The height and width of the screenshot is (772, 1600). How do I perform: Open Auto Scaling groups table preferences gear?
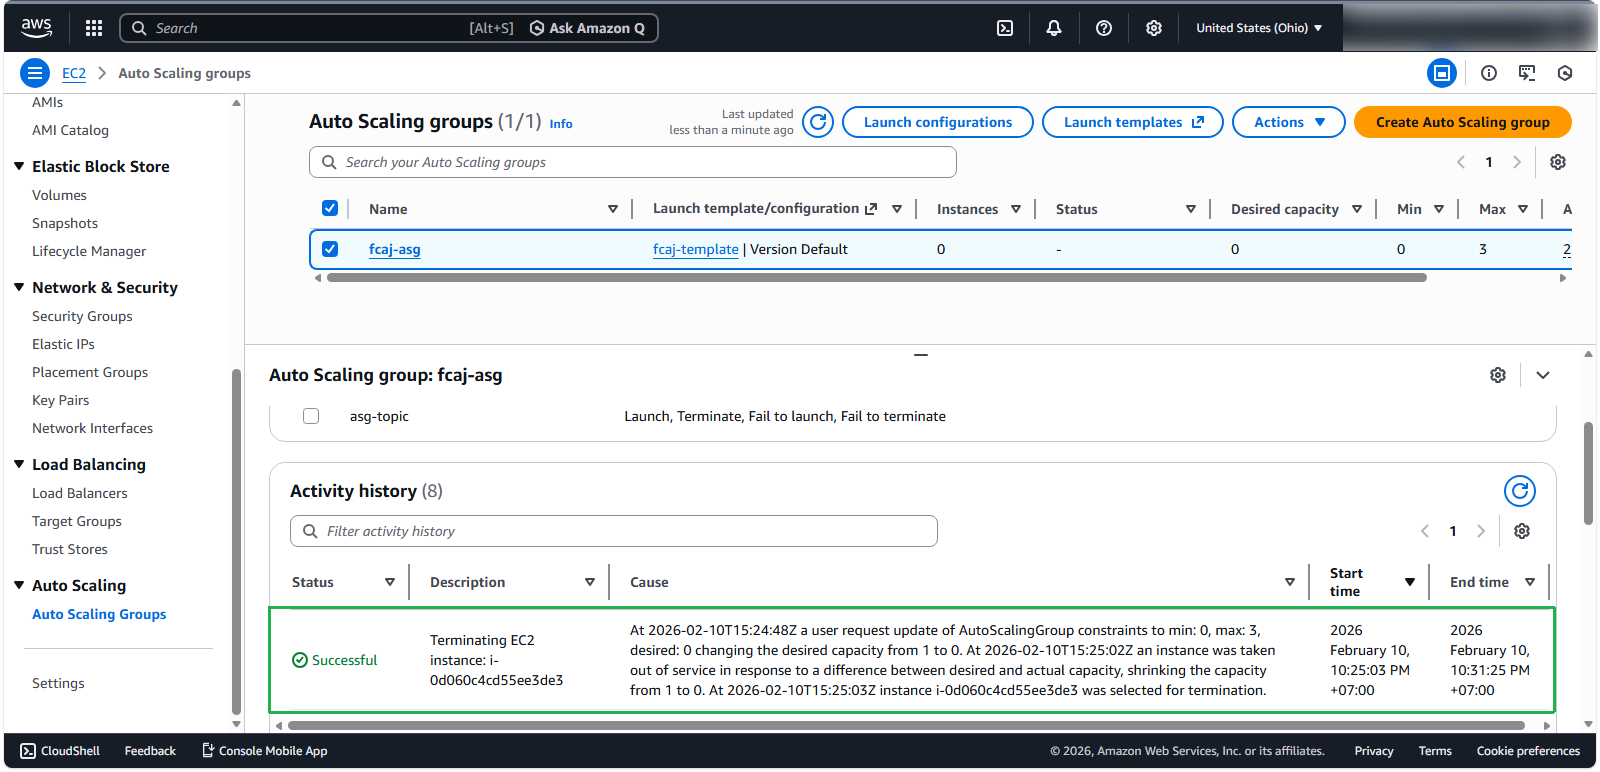click(1558, 162)
